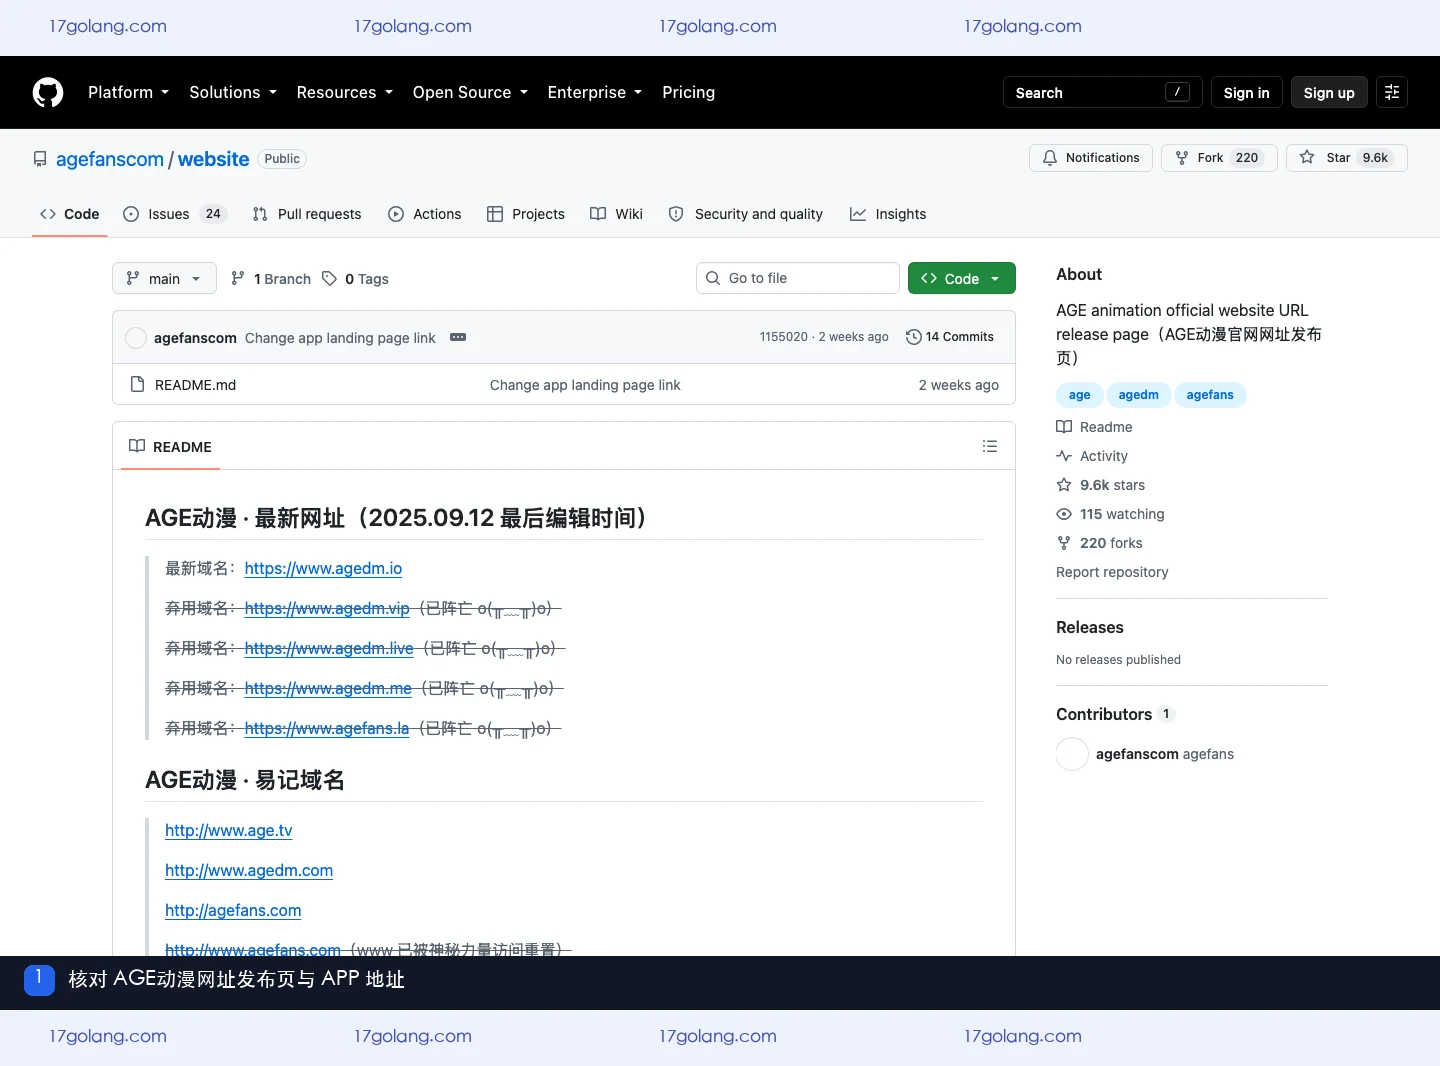Select the Code repository tab
The height and width of the screenshot is (1066, 1440).
coord(70,214)
